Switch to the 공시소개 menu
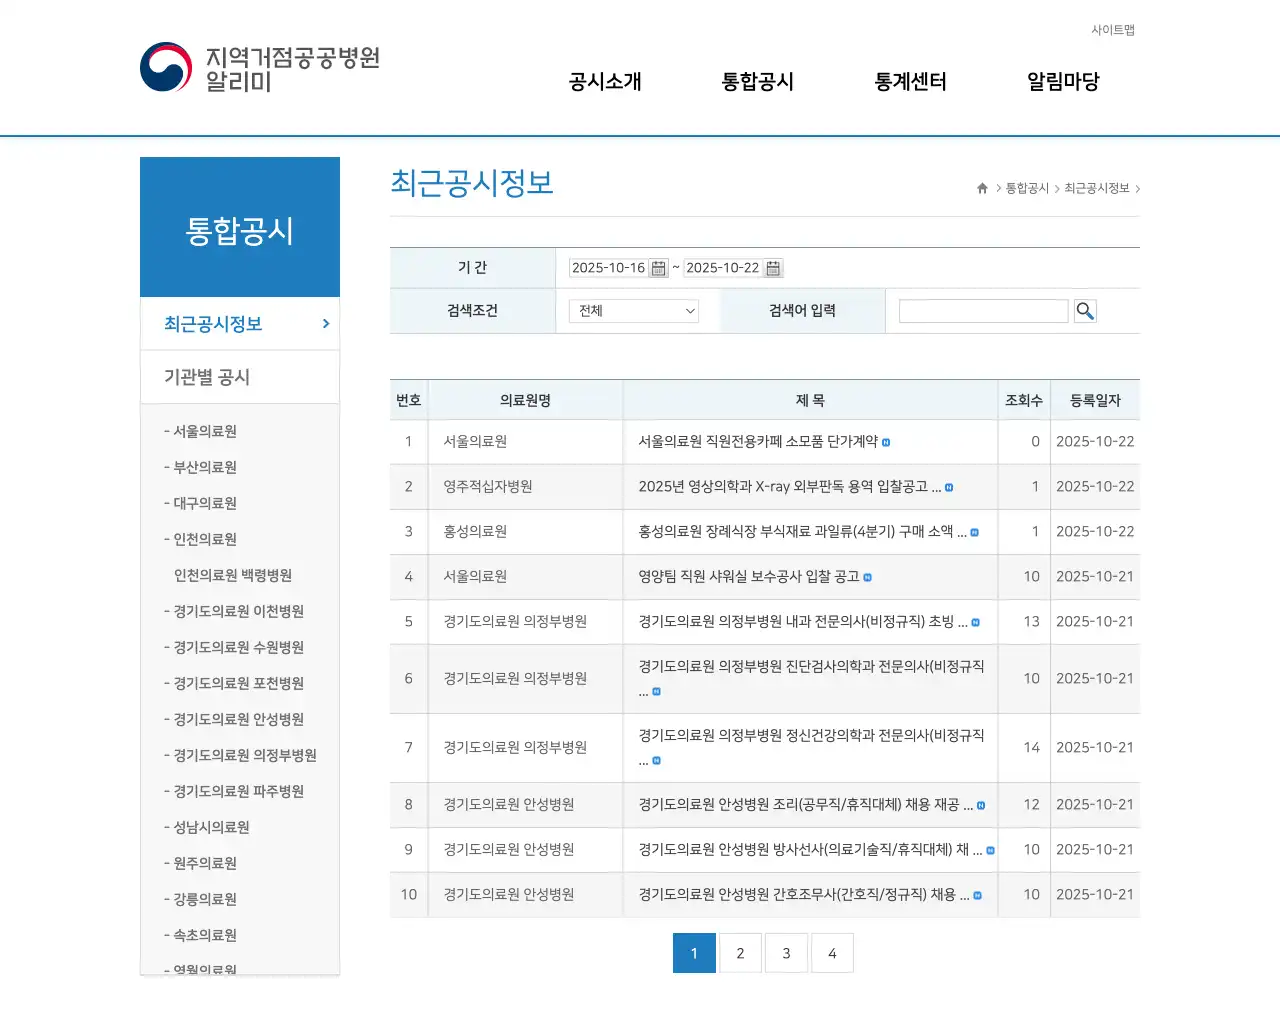This screenshot has width=1280, height=1024. coord(604,82)
